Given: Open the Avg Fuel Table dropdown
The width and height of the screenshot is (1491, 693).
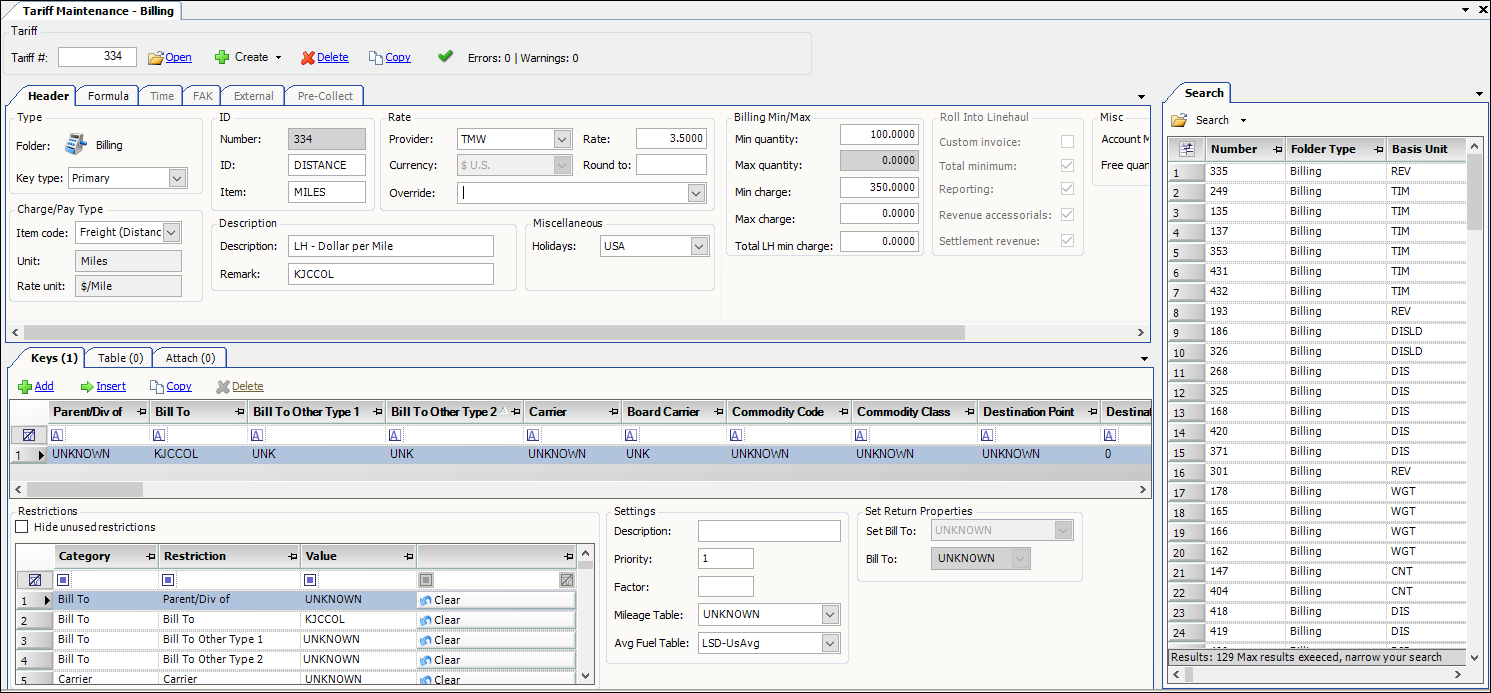Looking at the screenshot, I should [x=830, y=643].
